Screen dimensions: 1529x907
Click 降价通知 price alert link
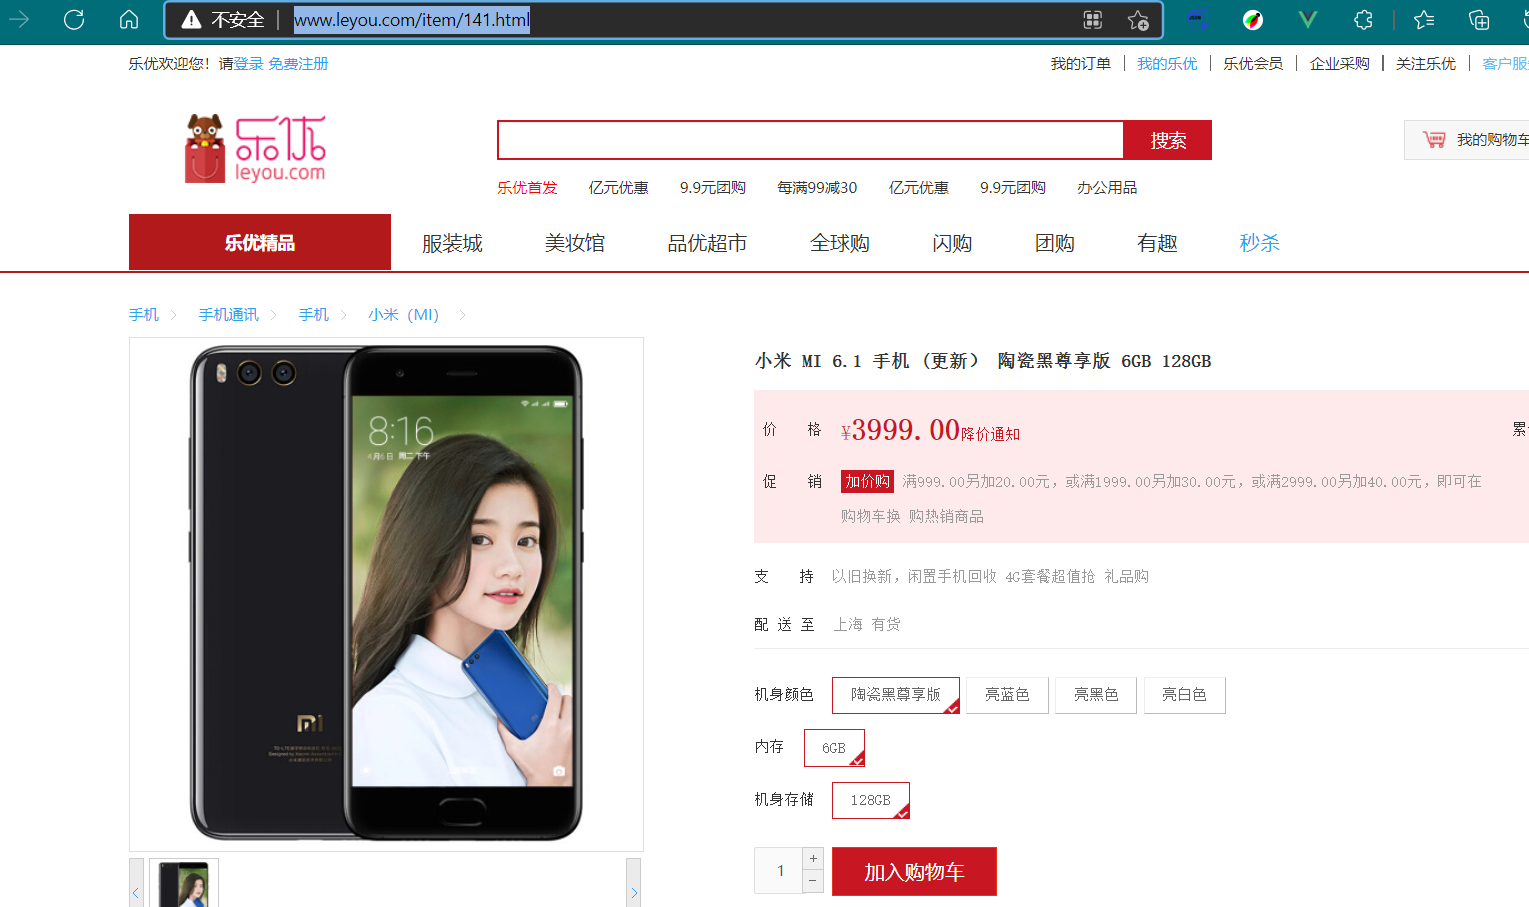(x=991, y=435)
